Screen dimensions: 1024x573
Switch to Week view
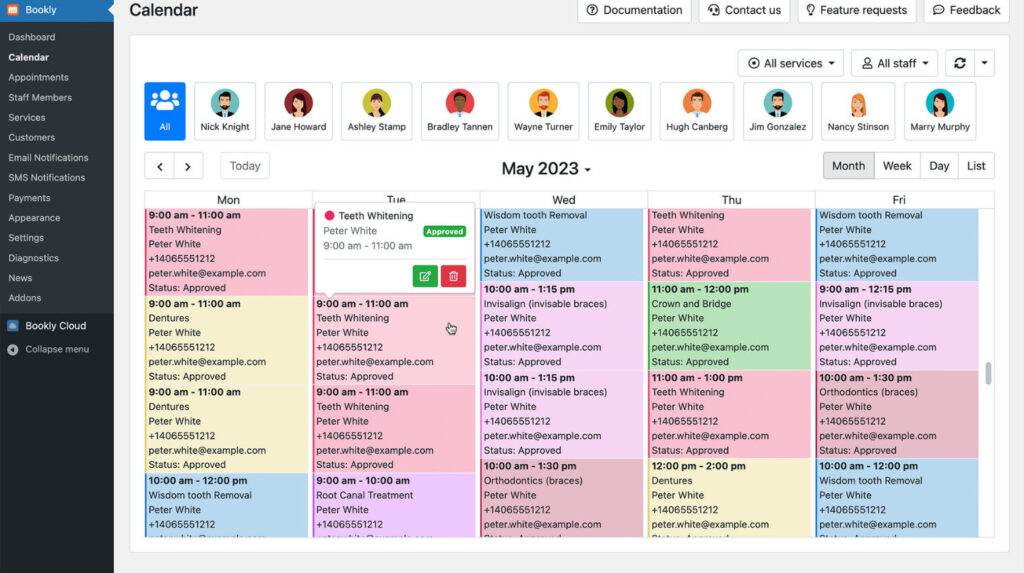click(897, 166)
